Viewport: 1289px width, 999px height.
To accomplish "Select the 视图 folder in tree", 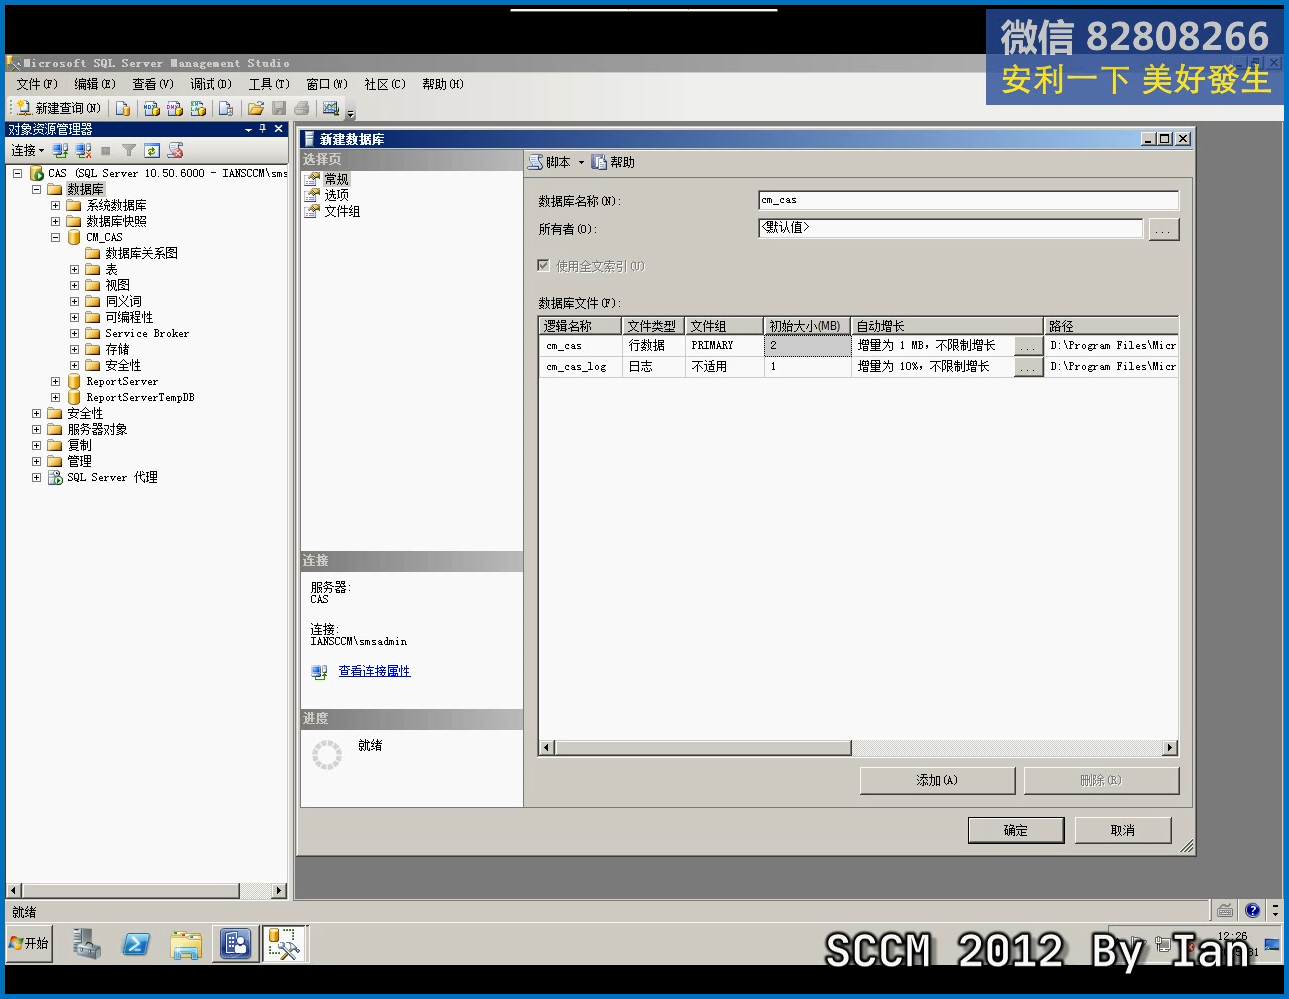I will tap(117, 285).
